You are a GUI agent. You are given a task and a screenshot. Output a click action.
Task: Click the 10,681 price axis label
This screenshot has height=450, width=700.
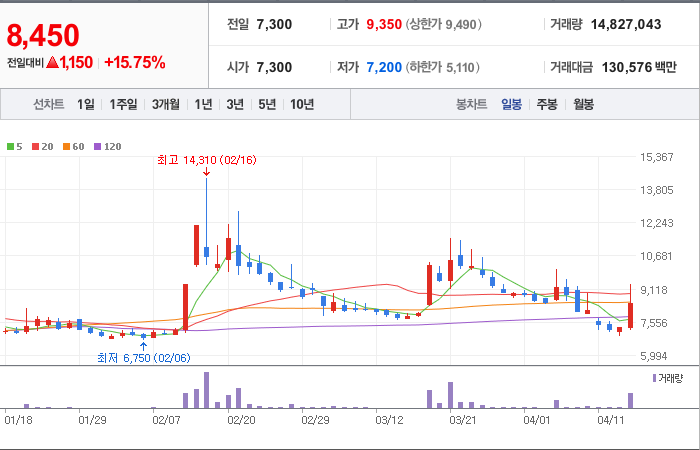tap(656, 256)
